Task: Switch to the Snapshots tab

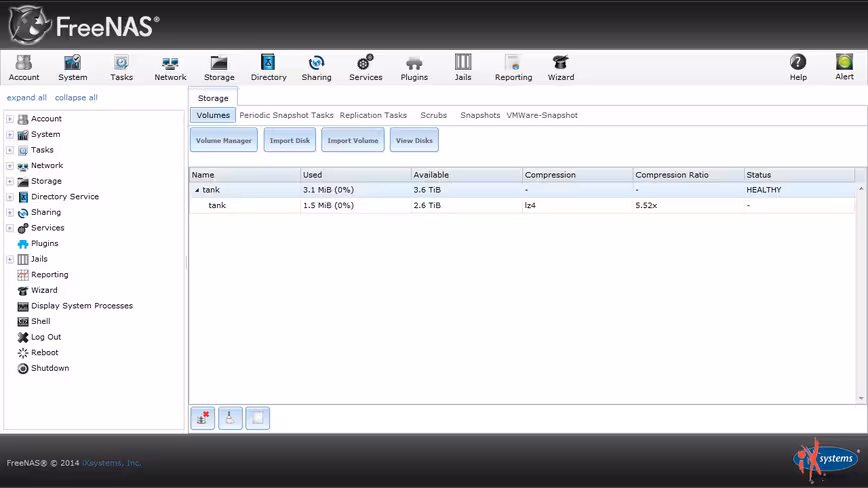Action: tap(480, 115)
